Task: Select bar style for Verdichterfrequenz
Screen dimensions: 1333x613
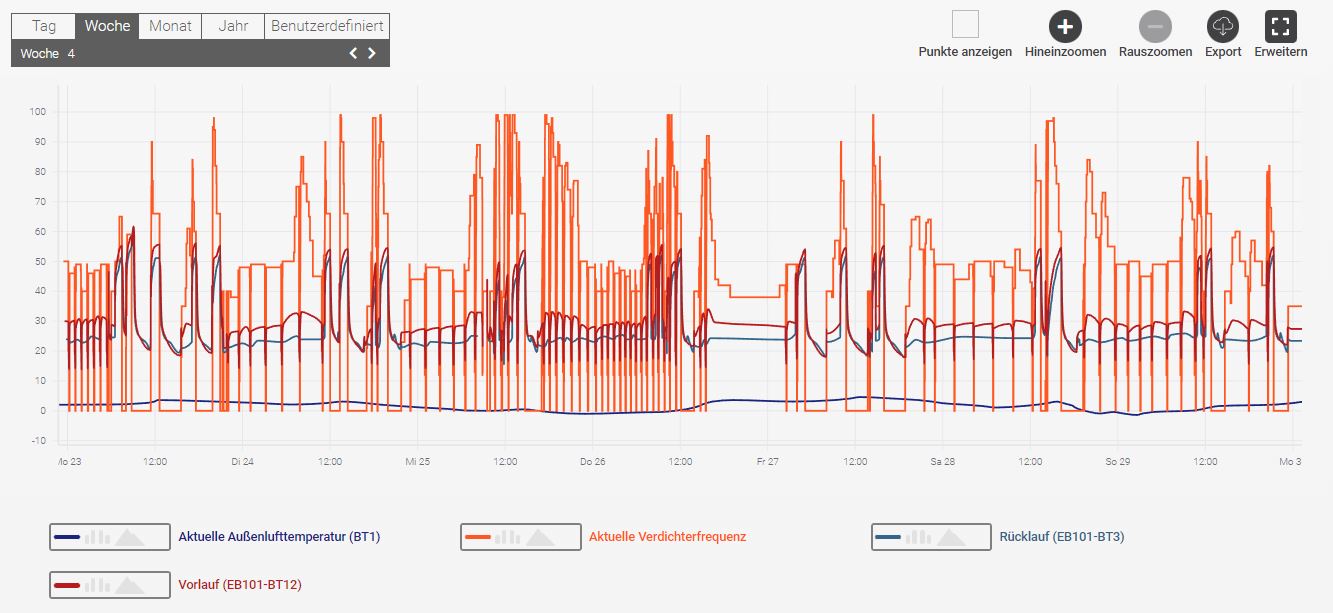Action: pos(508,537)
